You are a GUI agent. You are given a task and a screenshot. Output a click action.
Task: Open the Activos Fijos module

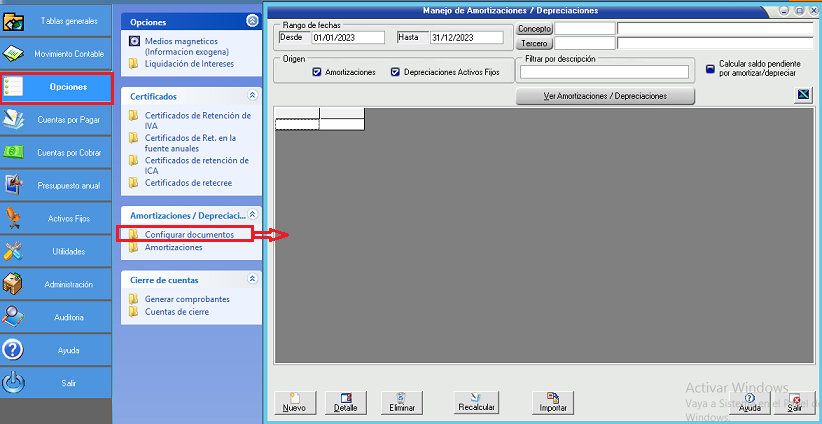click(14, 217)
